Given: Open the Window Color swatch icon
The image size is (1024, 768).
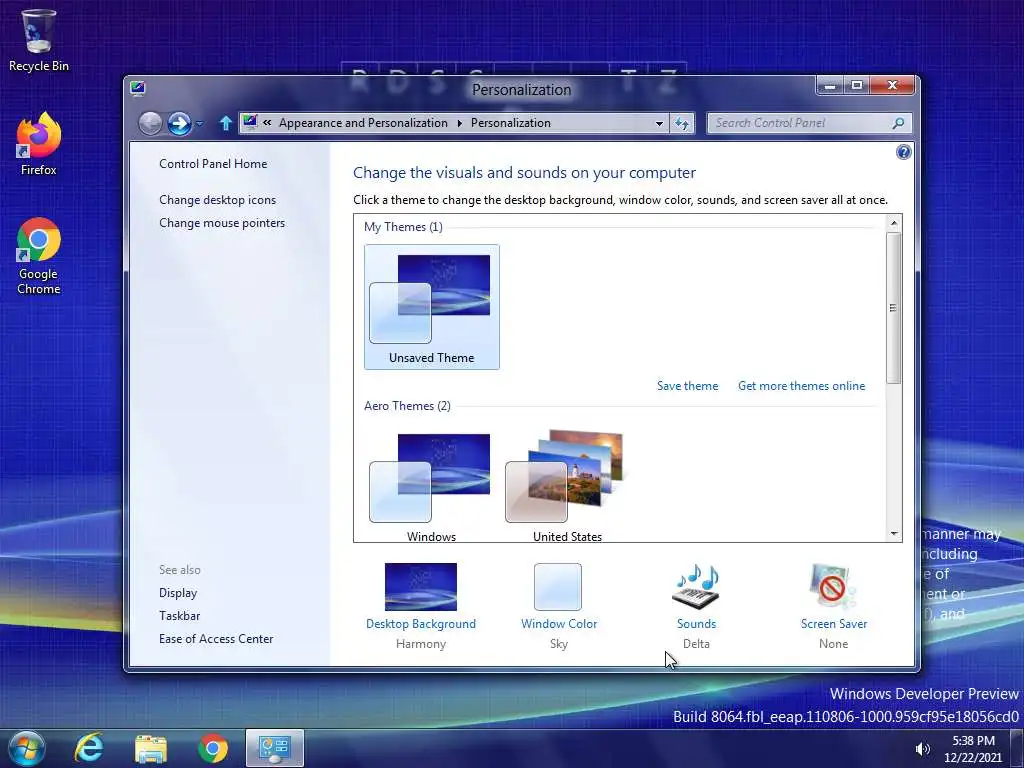Looking at the screenshot, I should click(558, 586).
